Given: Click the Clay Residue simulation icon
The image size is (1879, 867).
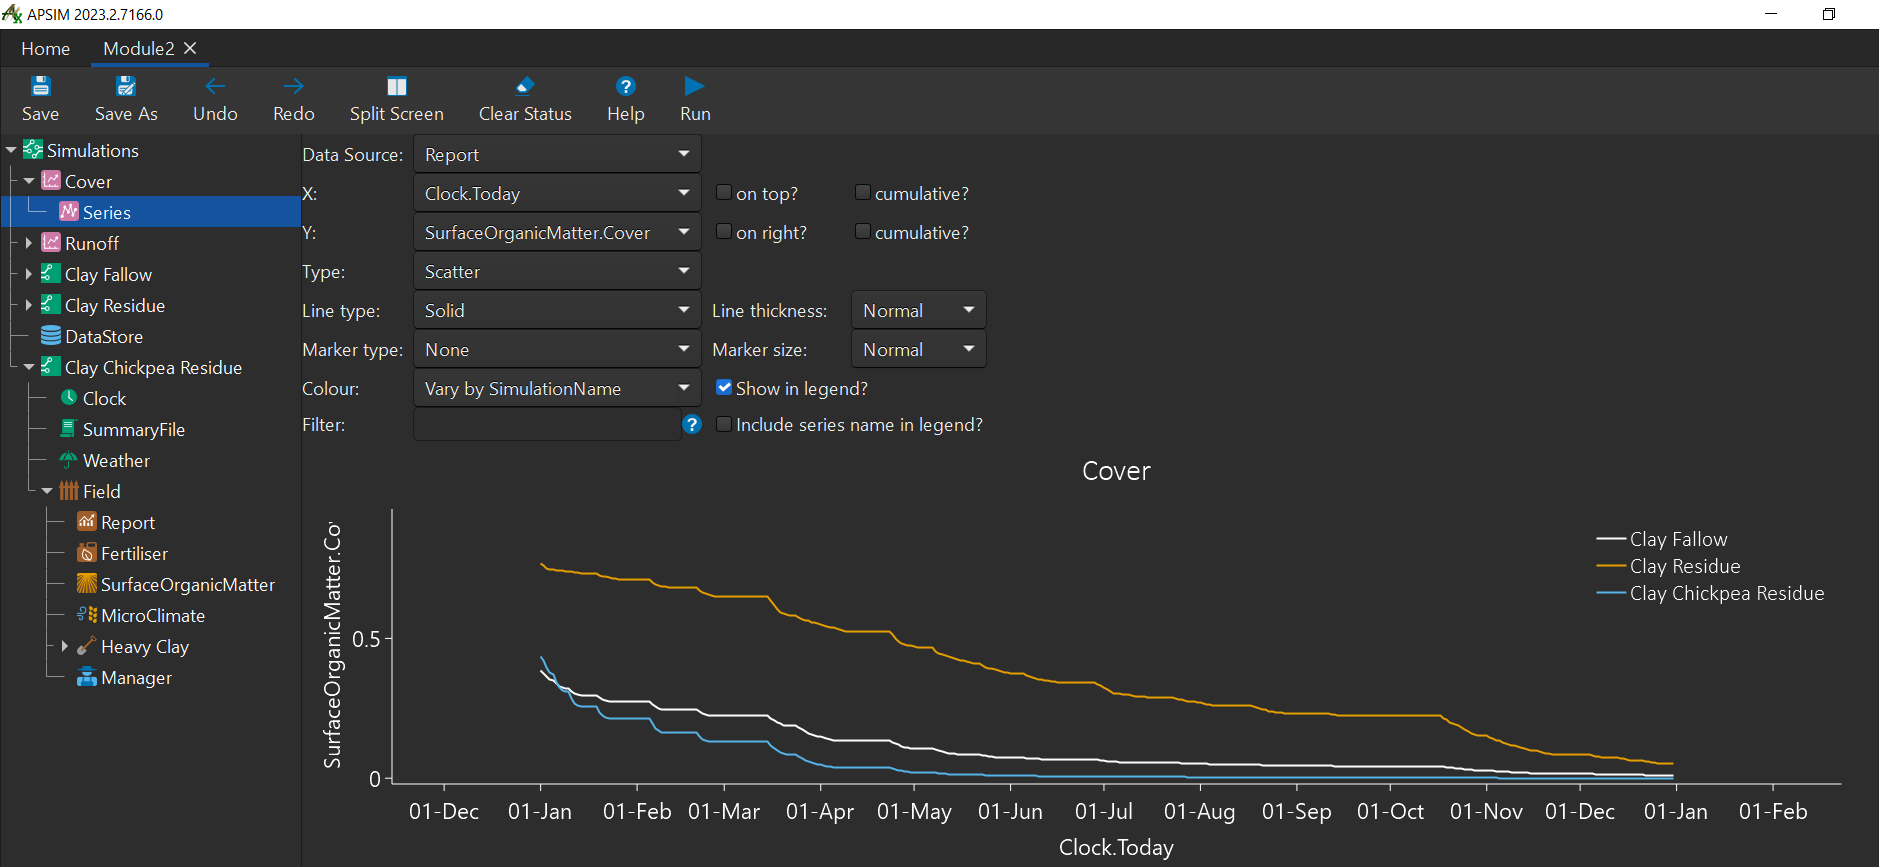Looking at the screenshot, I should (51, 305).
